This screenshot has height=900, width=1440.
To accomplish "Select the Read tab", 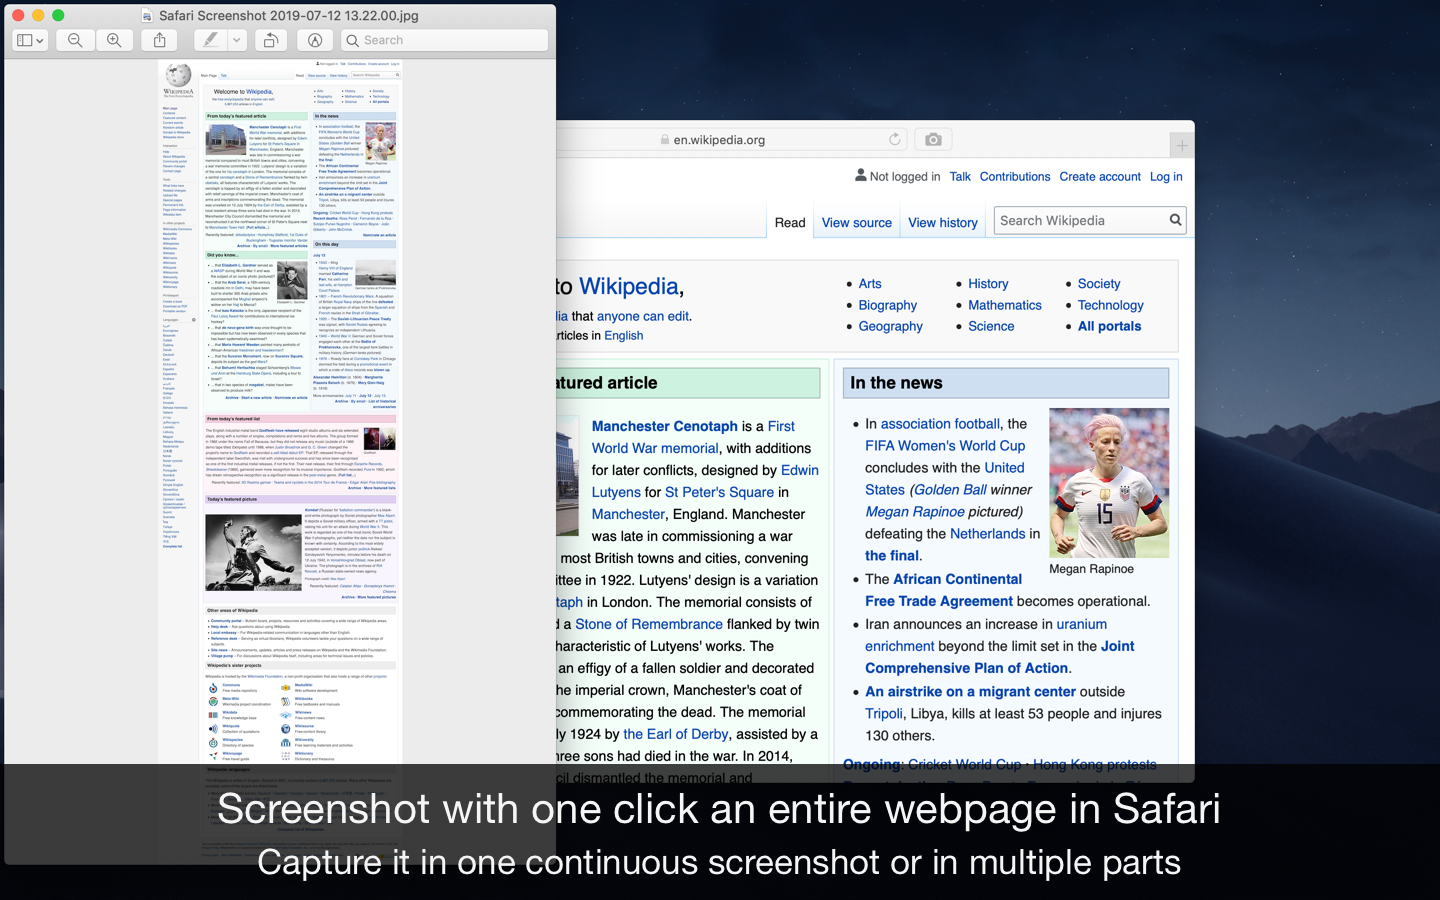I will coord(790,223).
